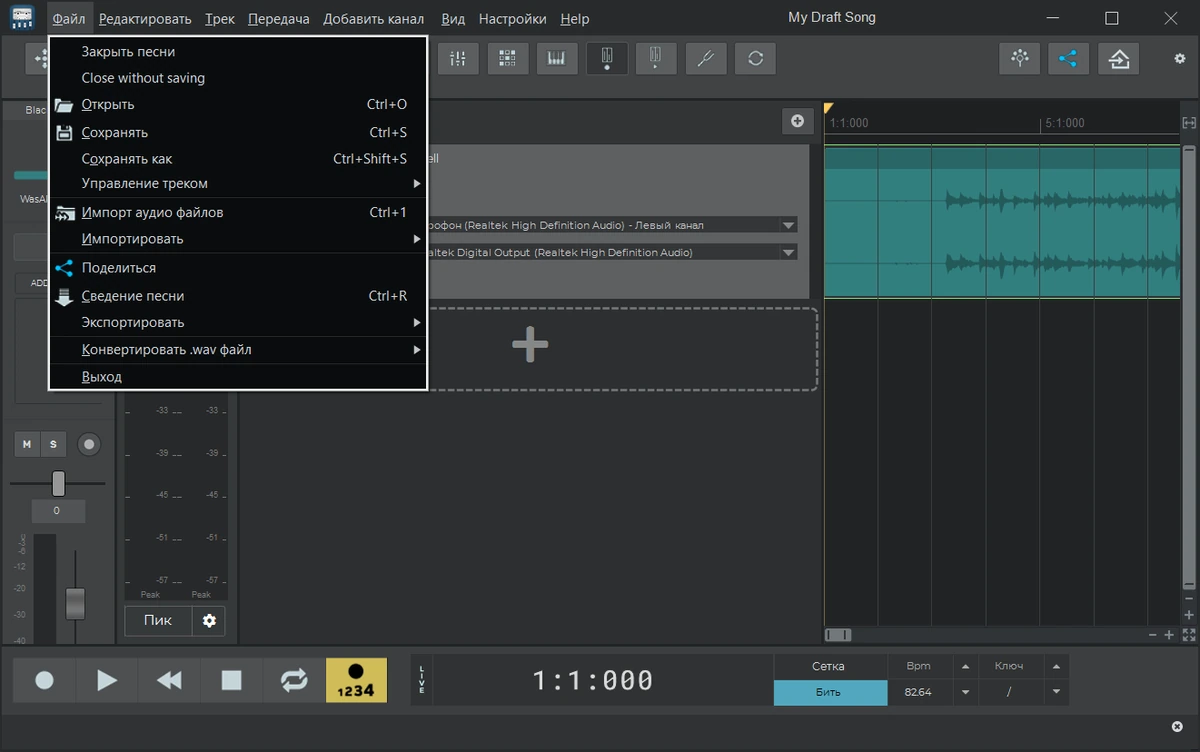Click the upload arrow toolbar icon
1200x752 pixels.
pos(1119,59)
